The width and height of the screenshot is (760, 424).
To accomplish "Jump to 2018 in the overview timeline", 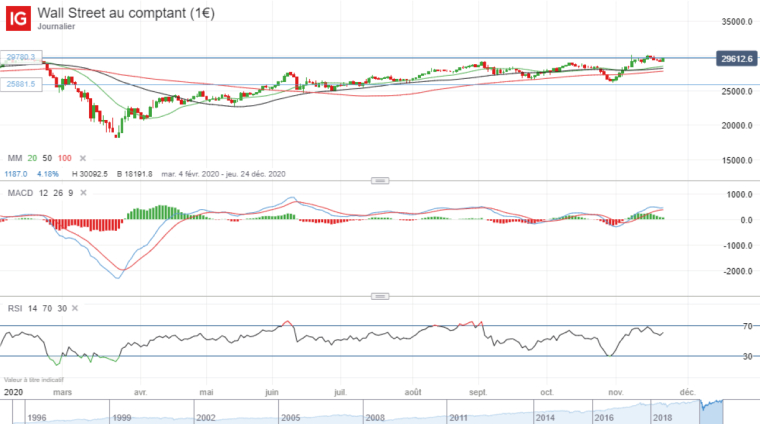I will point(663,418).
